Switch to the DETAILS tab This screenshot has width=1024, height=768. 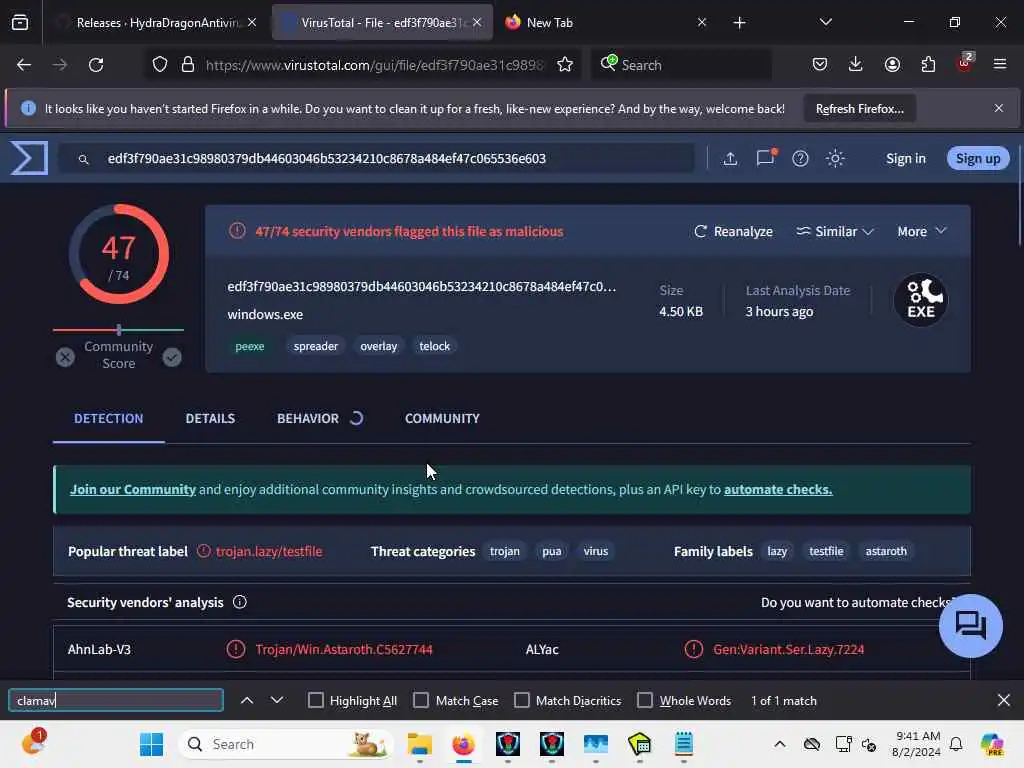[210, 419]
